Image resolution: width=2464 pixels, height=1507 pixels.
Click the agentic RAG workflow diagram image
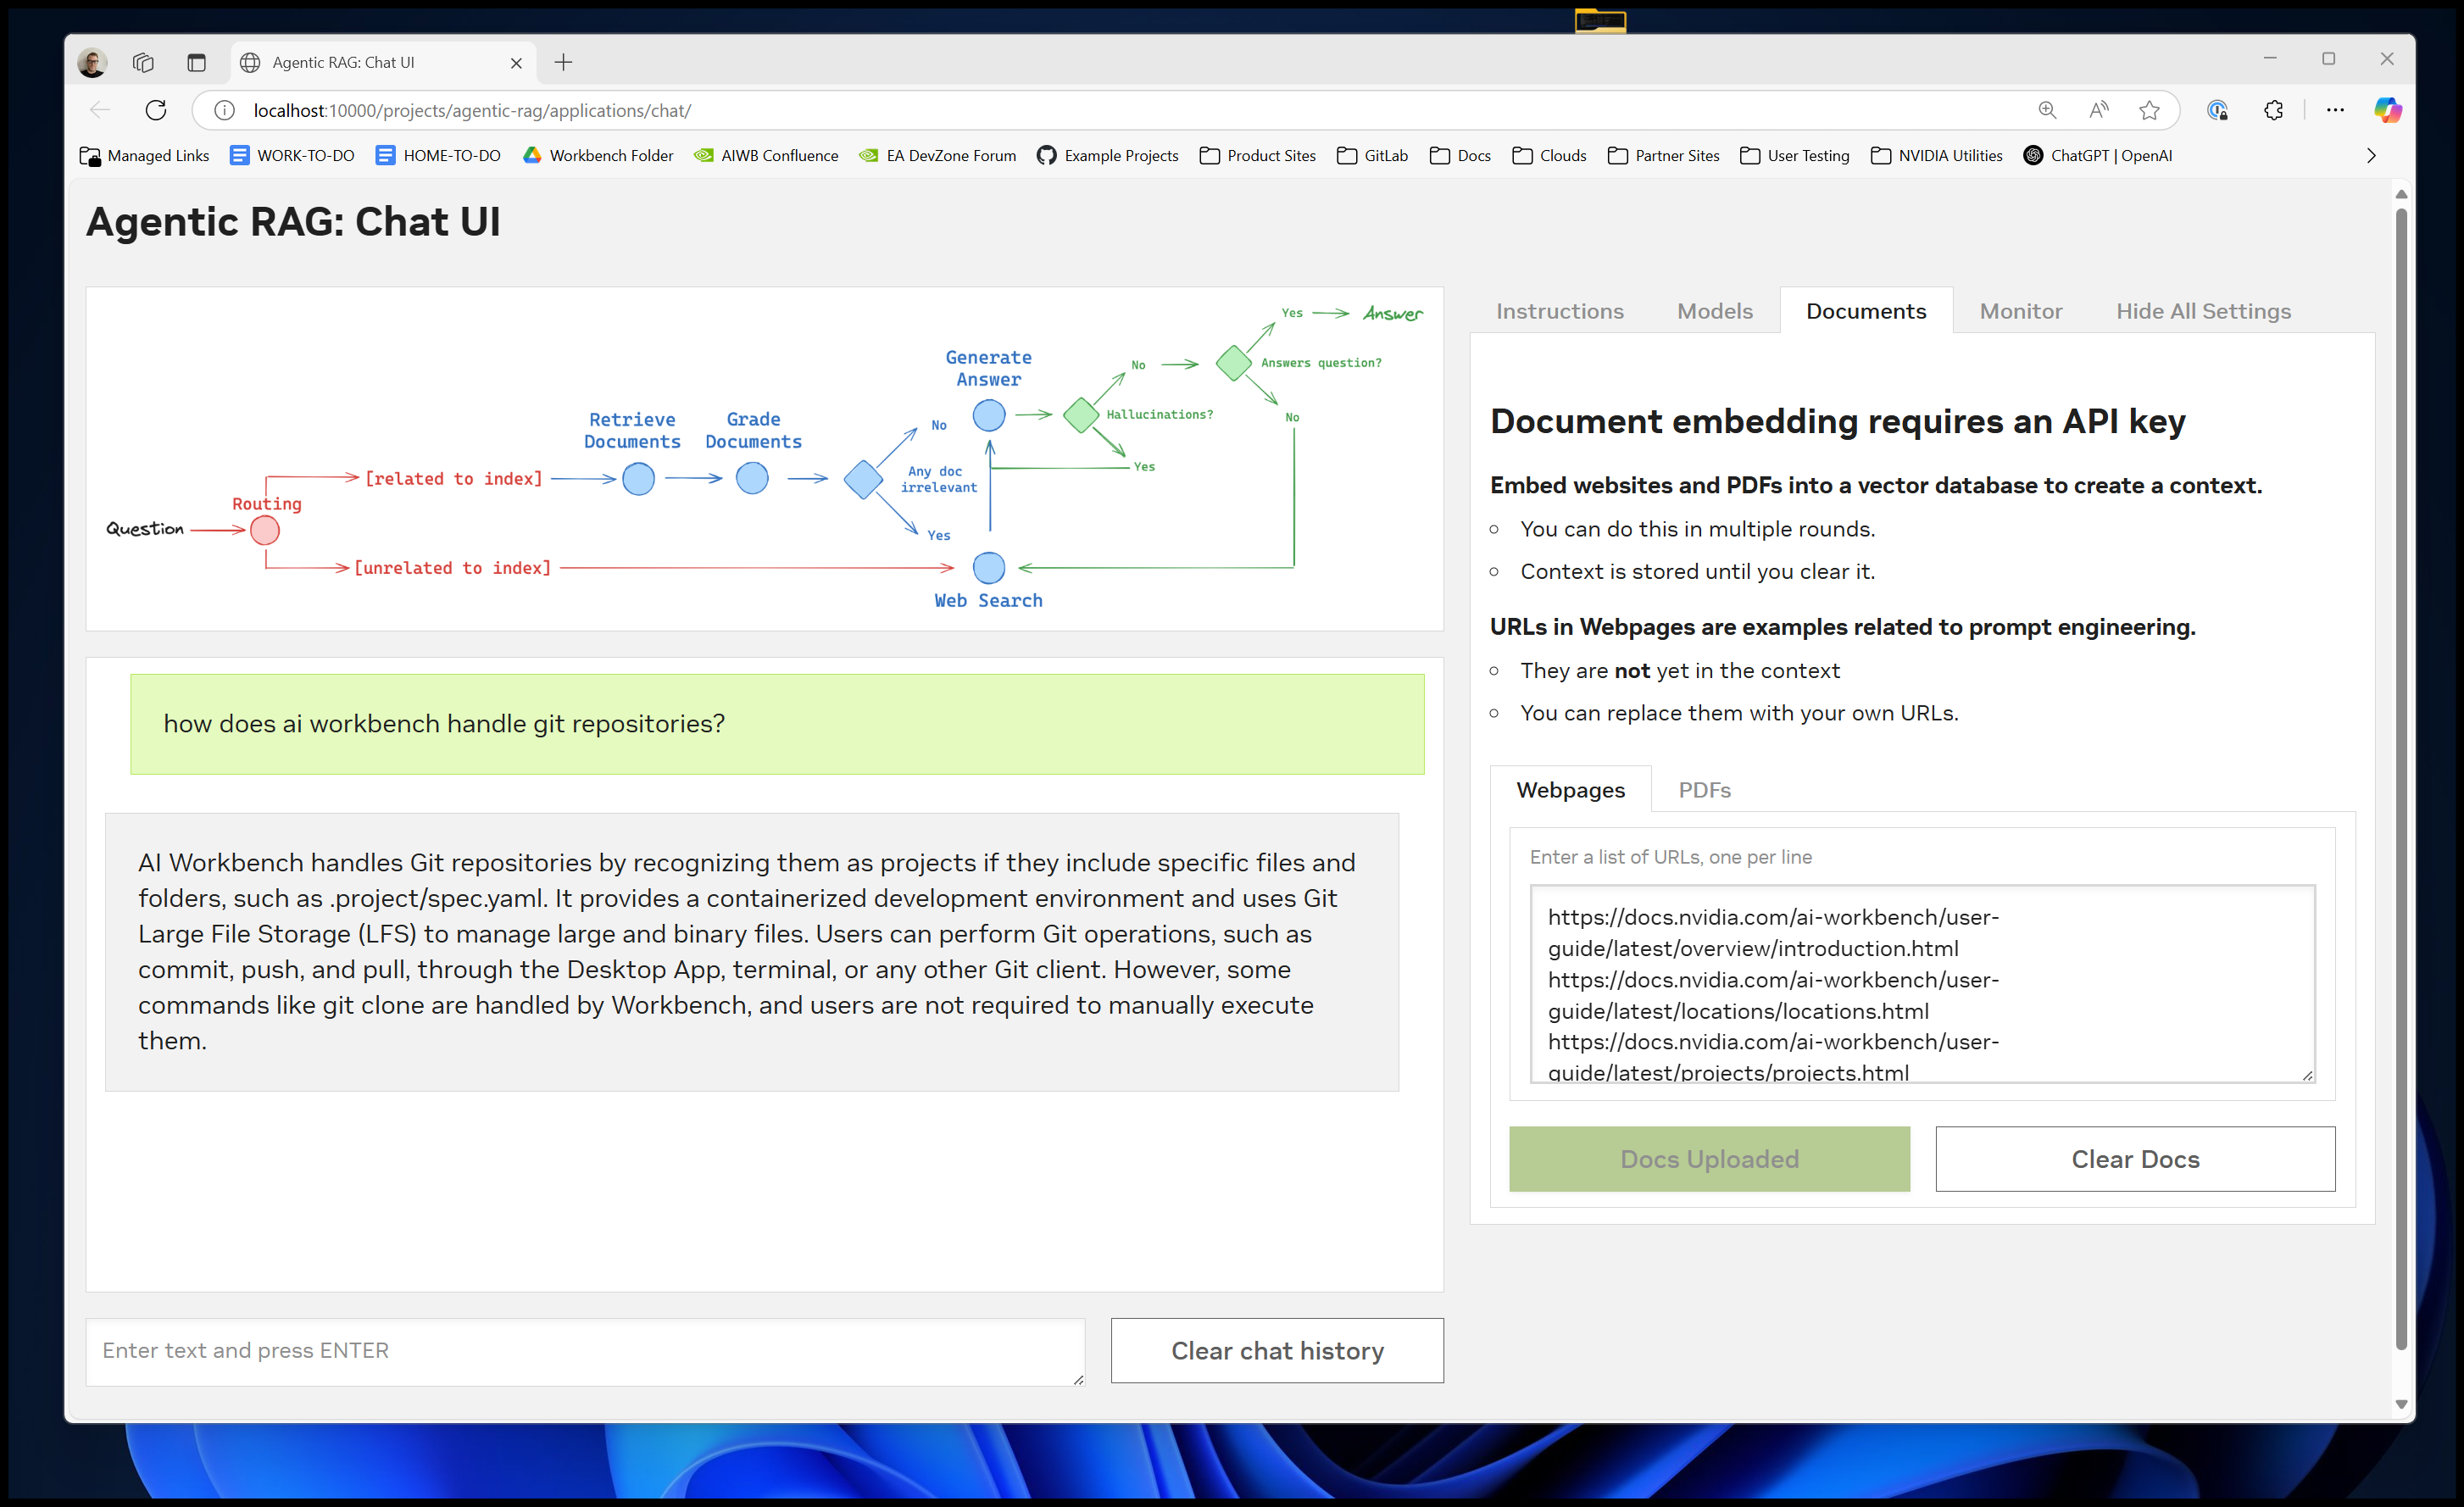(765, 459)
